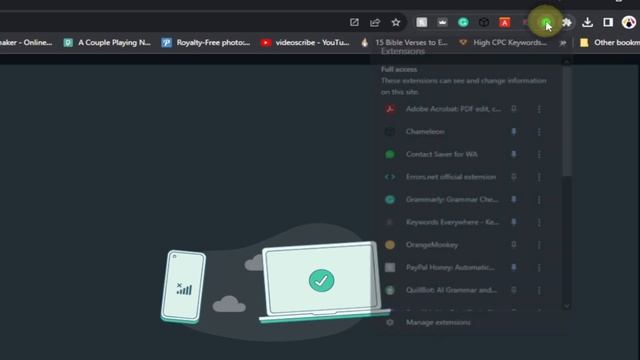Open more actions for QuillBot
The image size is (640, 360).
[x=539, y=290]
